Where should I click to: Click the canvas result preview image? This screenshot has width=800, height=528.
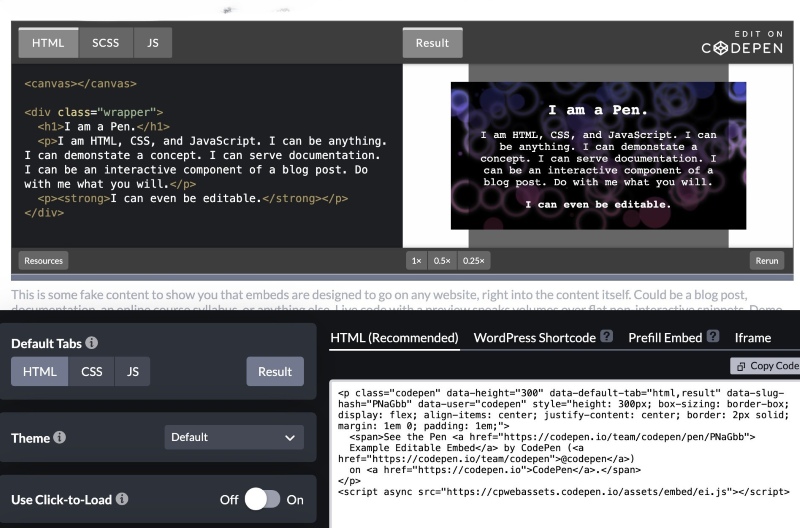tap(598, 156)
